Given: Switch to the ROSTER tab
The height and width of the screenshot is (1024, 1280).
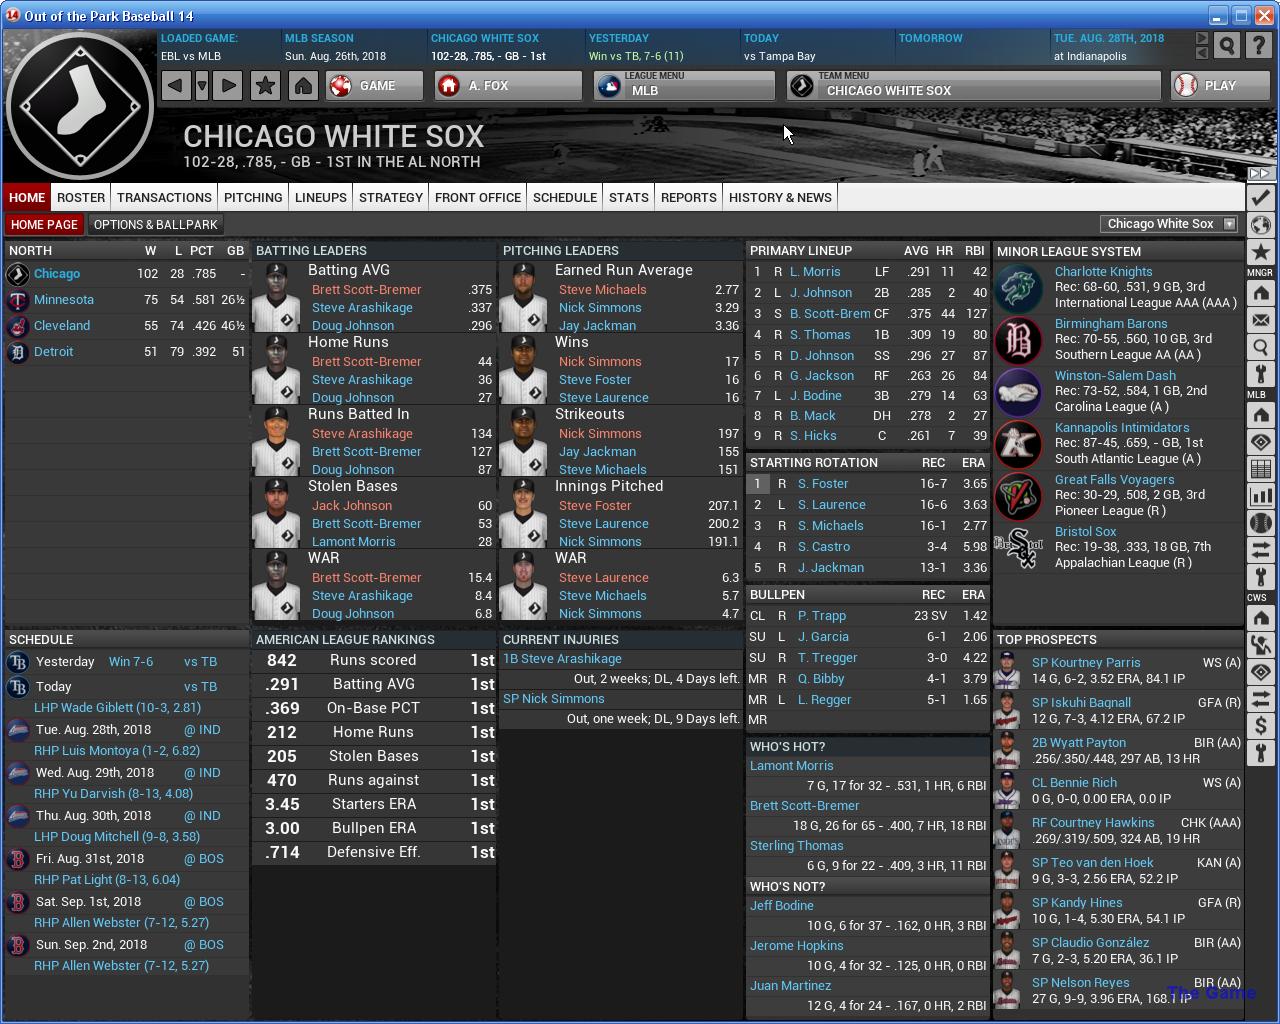Looking at the screenshot, I should [81, 198].
